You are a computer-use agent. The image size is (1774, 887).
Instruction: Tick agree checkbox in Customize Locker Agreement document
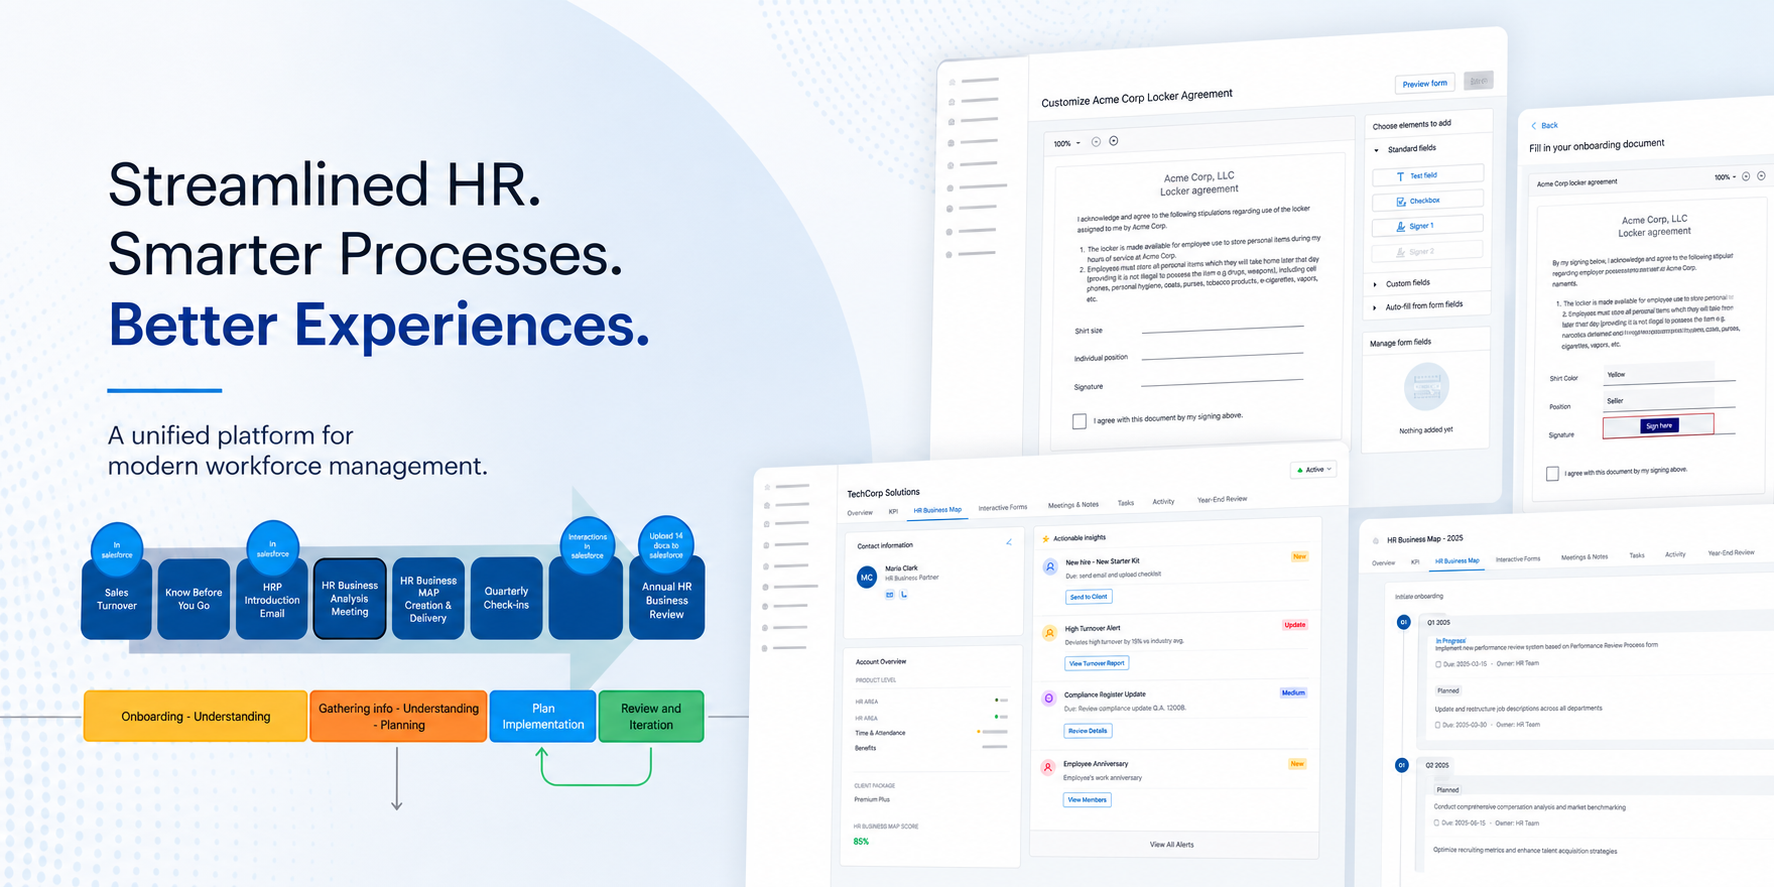point(1079,421)
